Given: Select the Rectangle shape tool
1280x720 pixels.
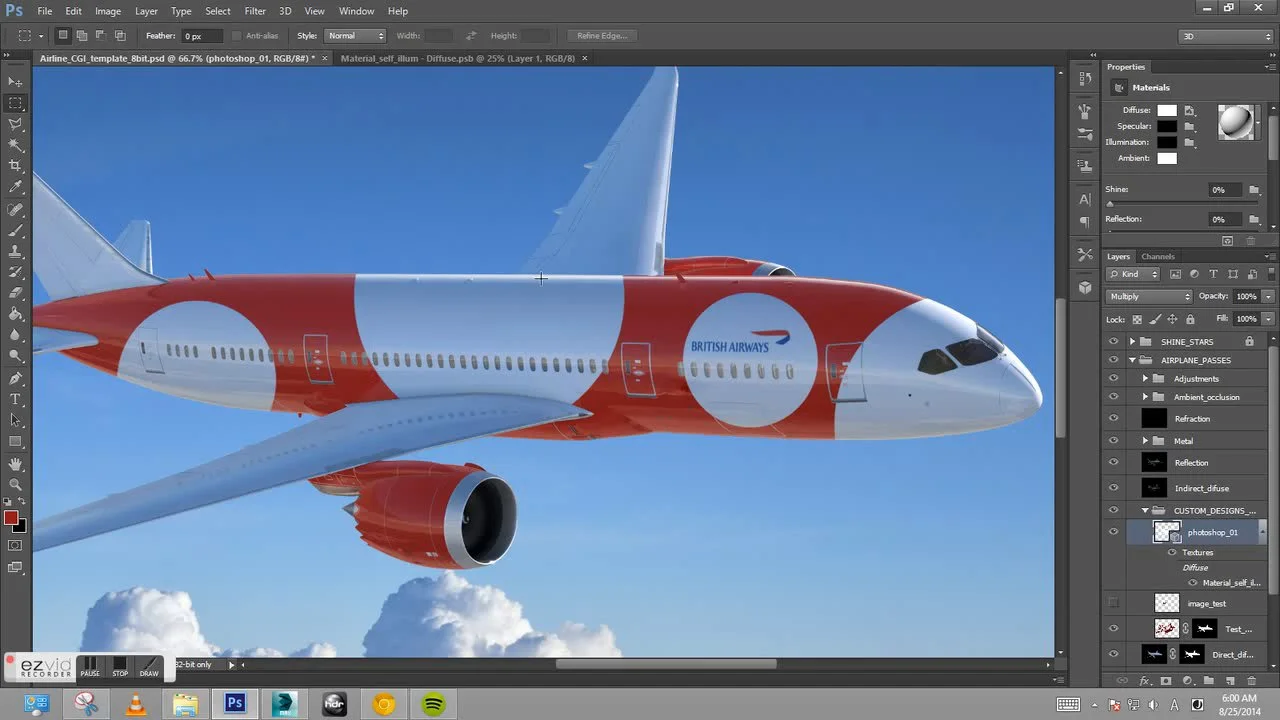Looking at the screenshot, I should click(15, 442).
